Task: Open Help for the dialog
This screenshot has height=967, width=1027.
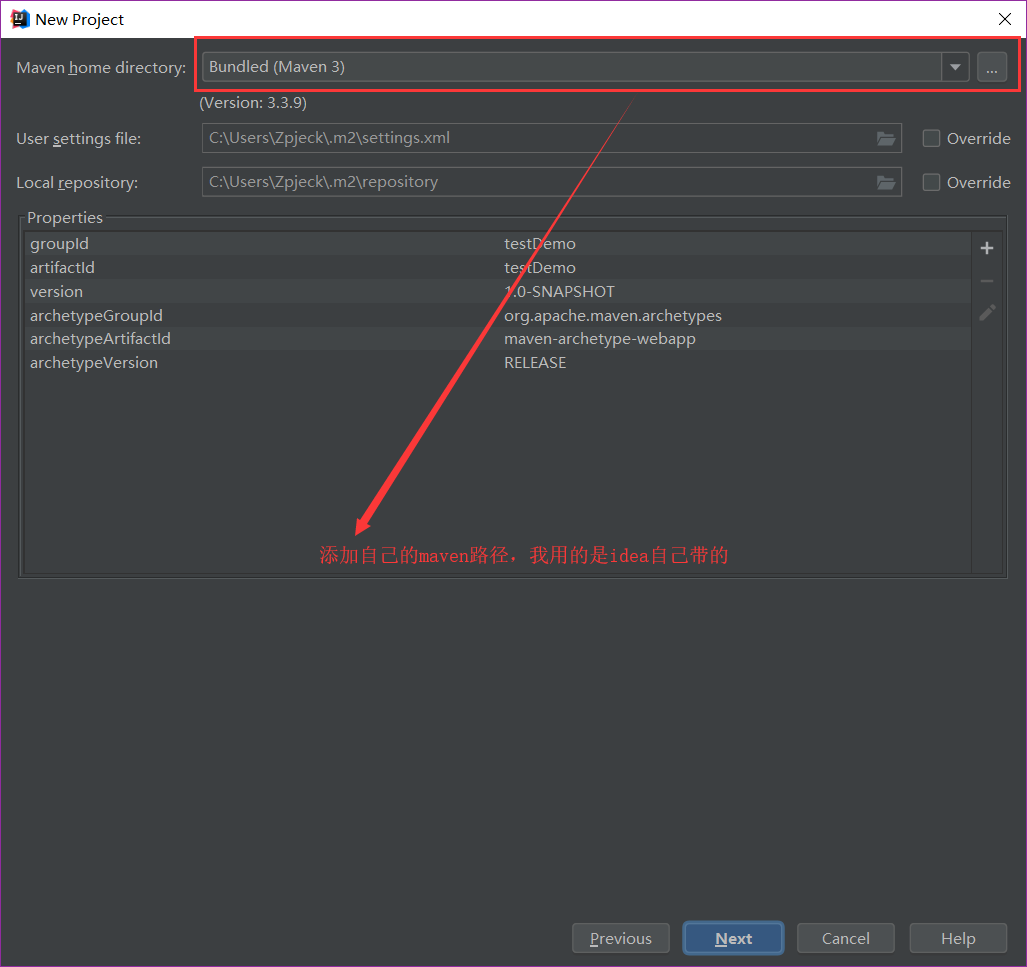Action: click(958, 938)
